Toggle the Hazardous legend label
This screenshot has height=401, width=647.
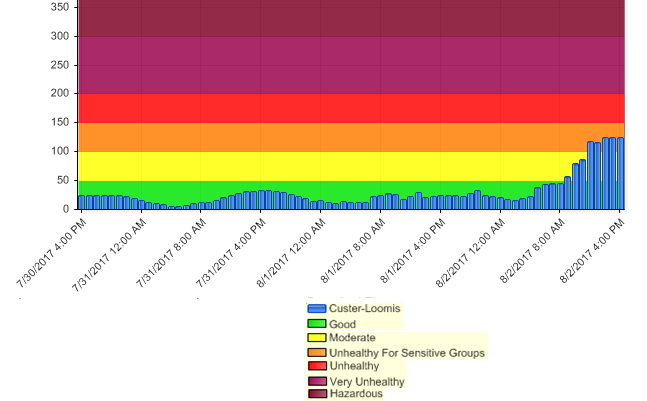355,394
